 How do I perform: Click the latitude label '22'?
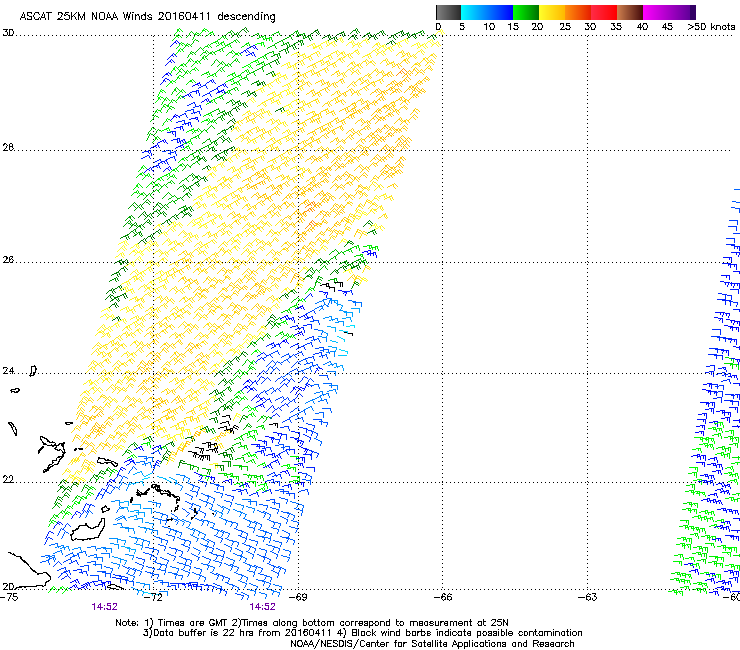click(x=8, y=480)
